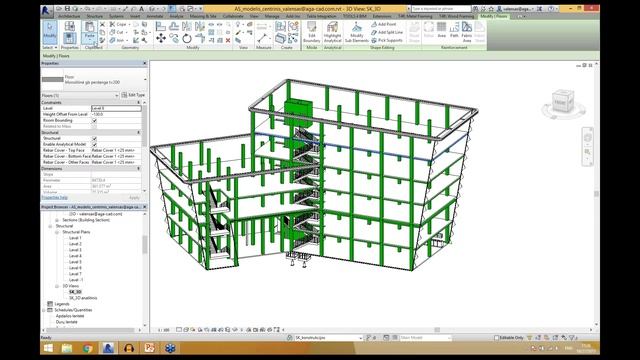Toggle Enable Analytical Model checkbox
The width and height of the screenshot is (640, 360).
[x=94, y=144]
